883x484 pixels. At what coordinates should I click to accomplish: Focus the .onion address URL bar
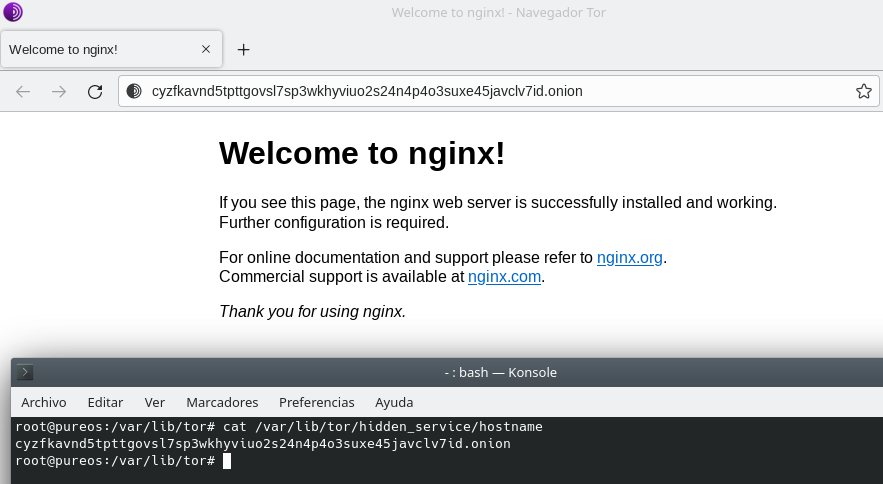[x=480, y=92]
